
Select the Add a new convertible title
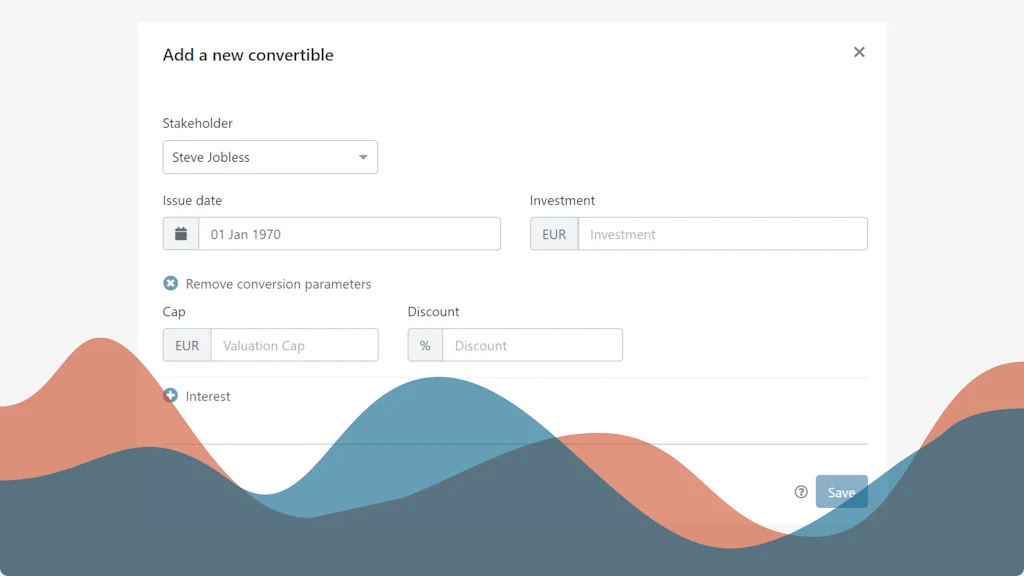tap(248, 55)
